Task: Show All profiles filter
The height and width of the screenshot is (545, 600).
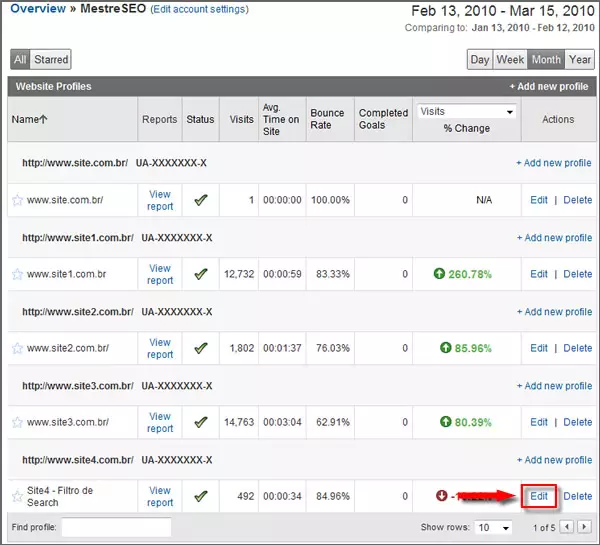Action: tap(20, 60)
